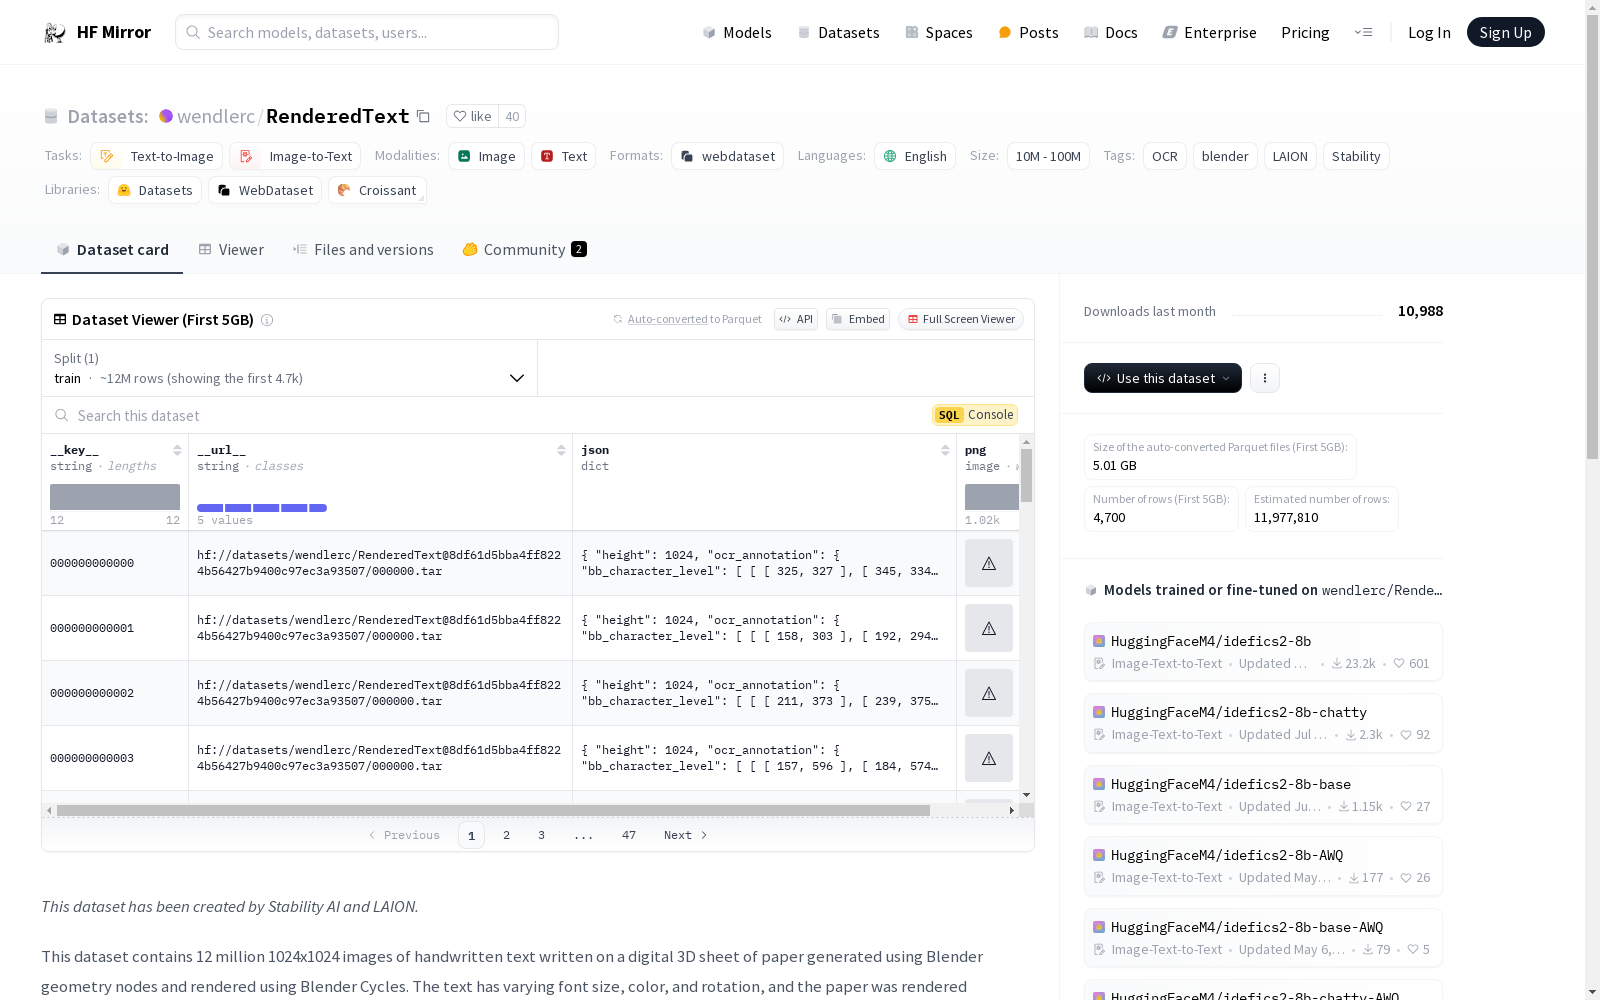The width and height of the screenshot is (1600, 1000).
Task: Click the Sign Up button
Action: [x=1506, y=32]
